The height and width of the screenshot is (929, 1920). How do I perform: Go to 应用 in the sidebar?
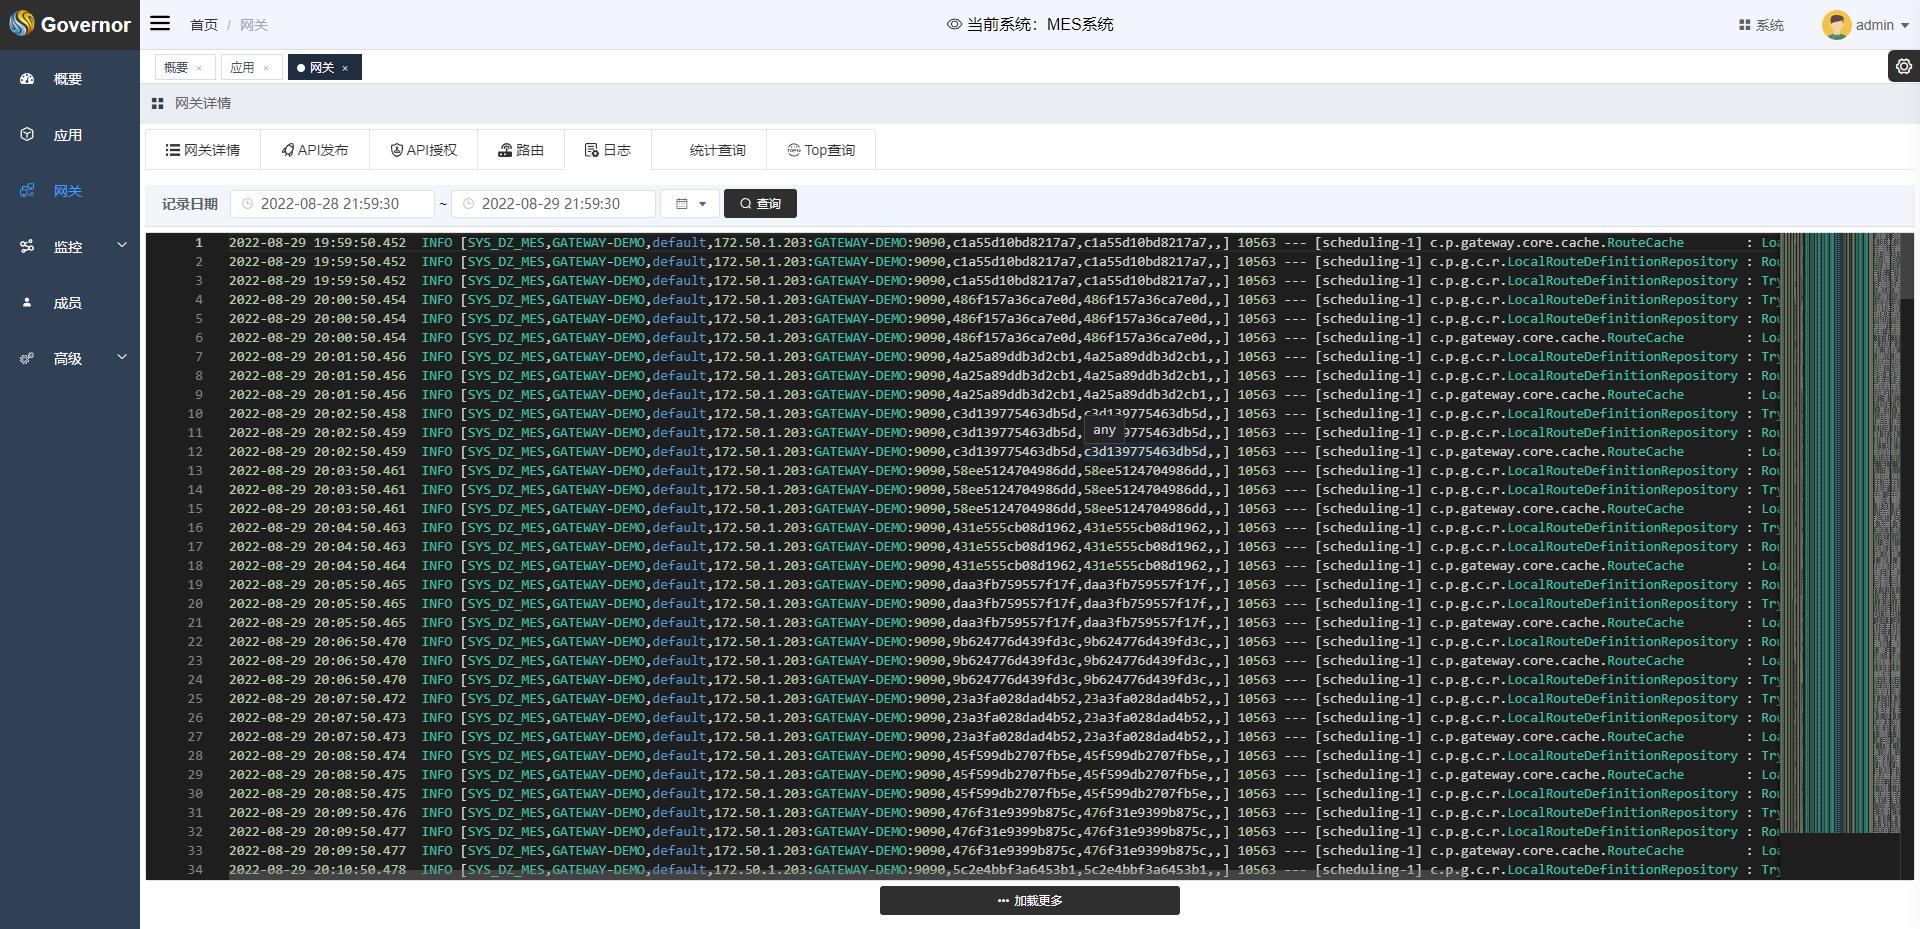(68, 135)
